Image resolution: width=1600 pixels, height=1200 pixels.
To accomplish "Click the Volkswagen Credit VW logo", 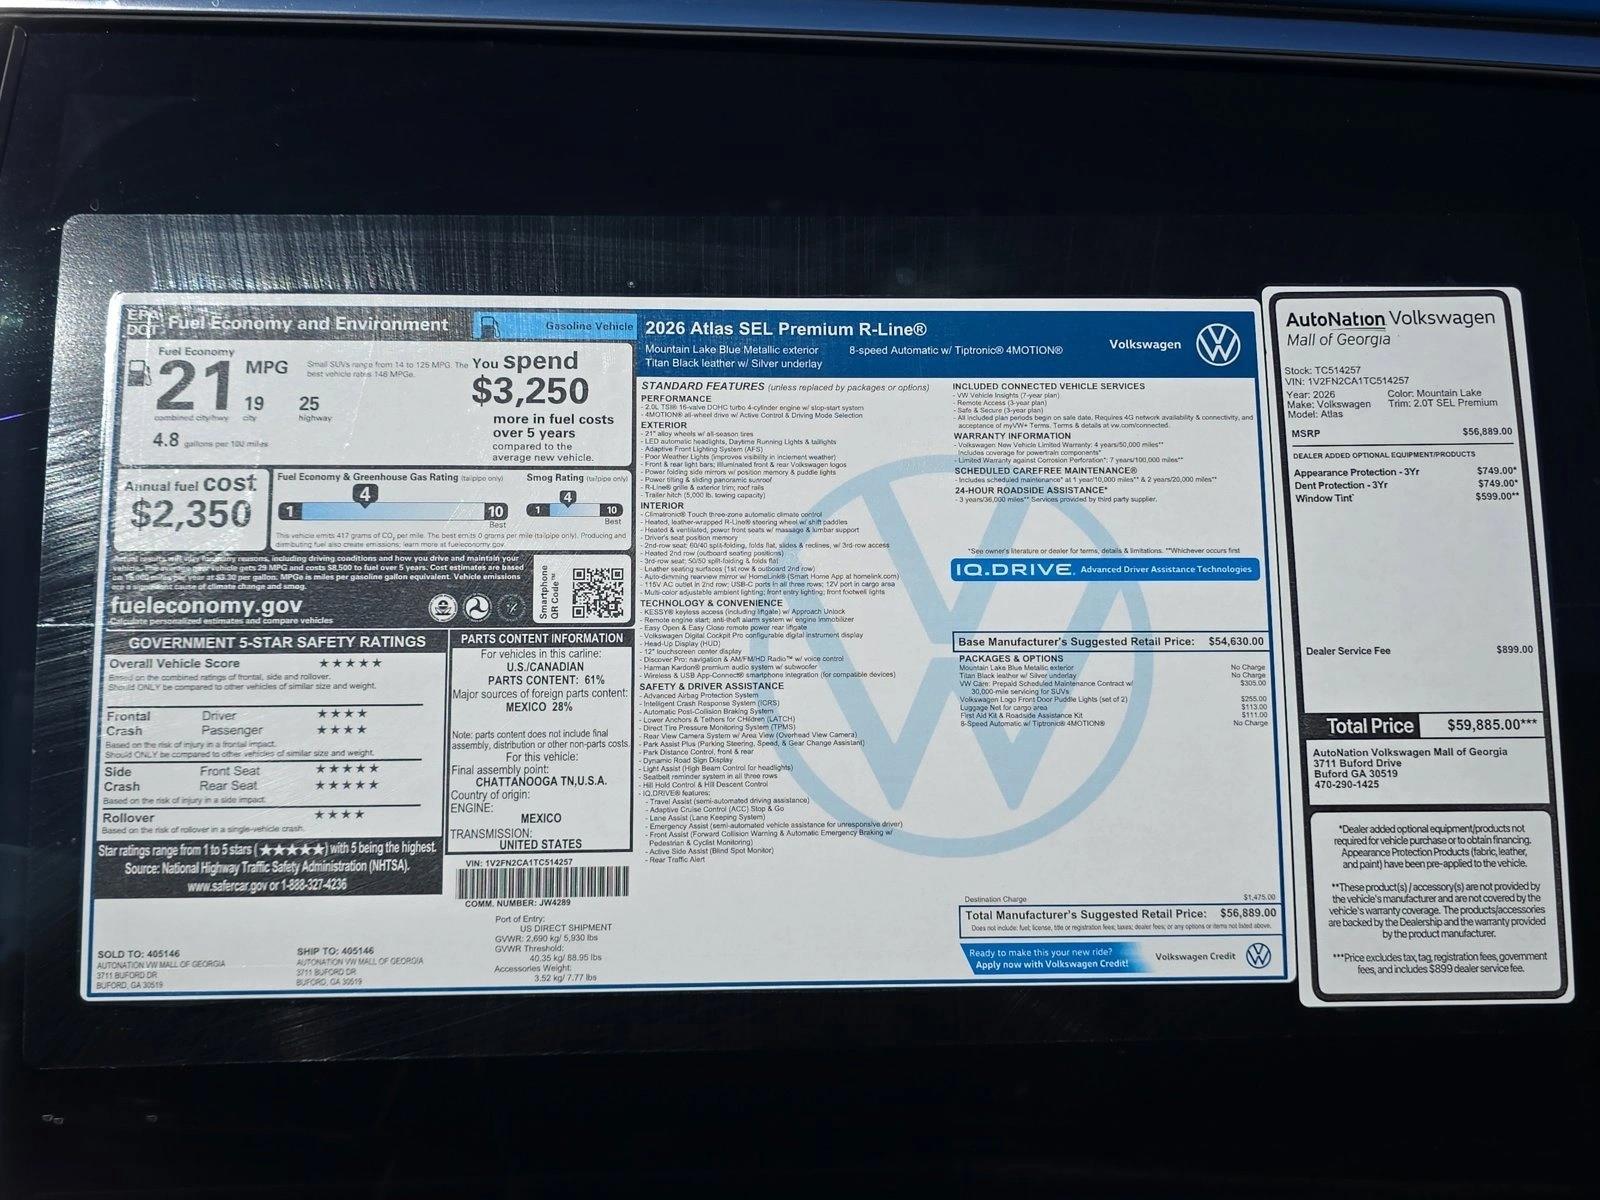I will pyautogui.click(x=1258, y=955).
